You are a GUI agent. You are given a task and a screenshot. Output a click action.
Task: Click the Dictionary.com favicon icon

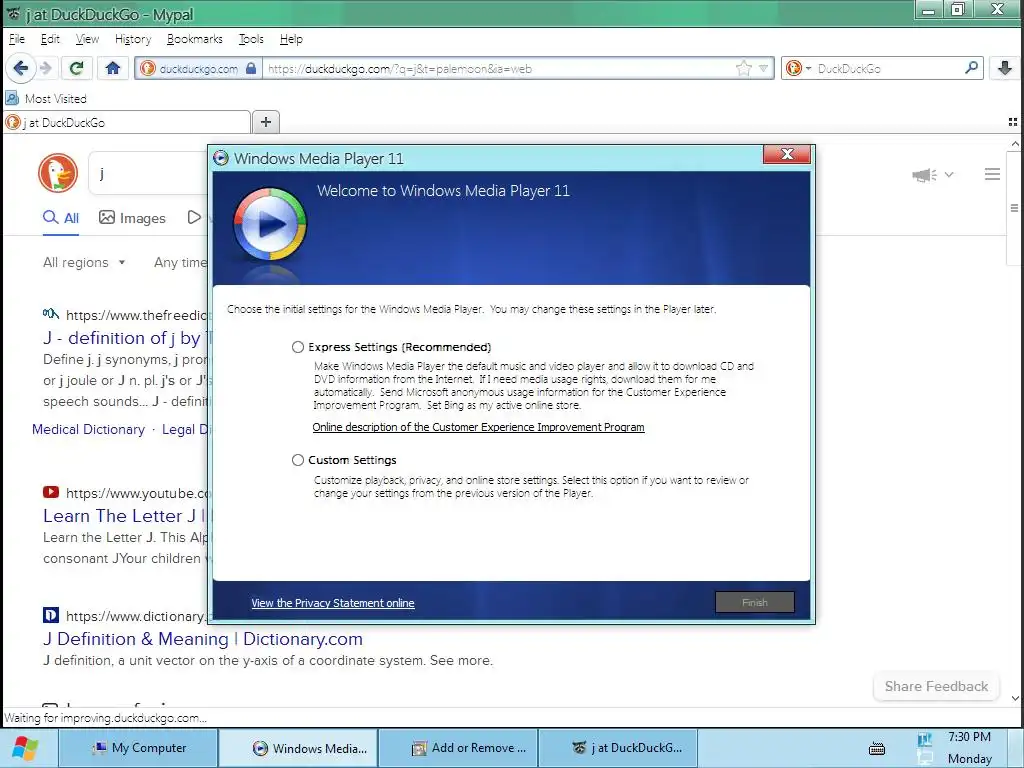coord(51,615)
